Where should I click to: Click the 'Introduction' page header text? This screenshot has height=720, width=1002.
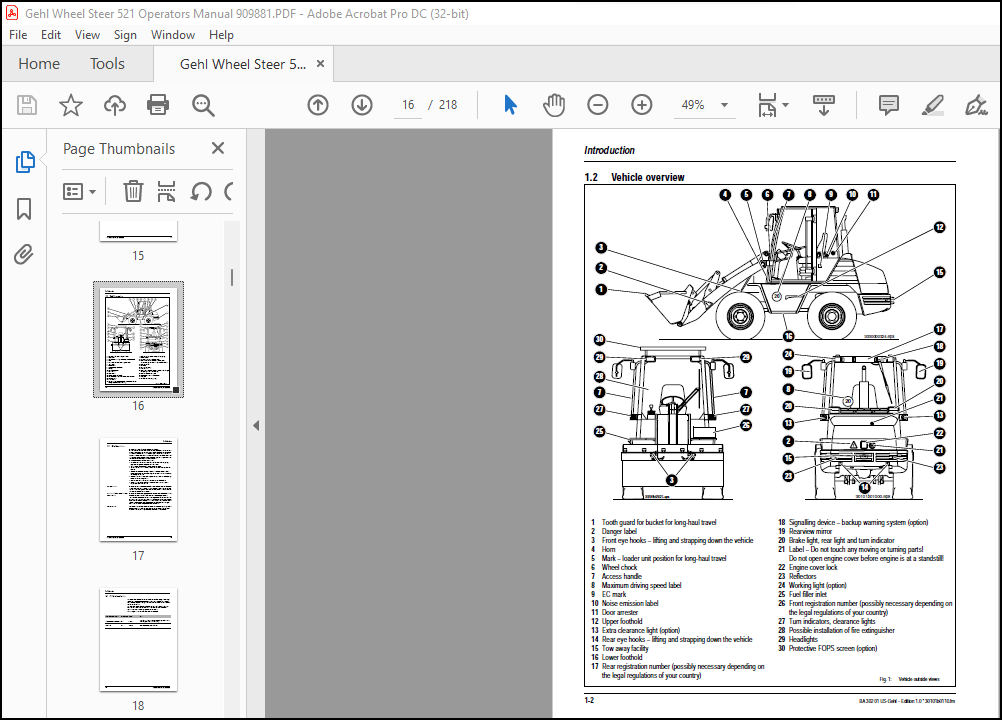[x=609, y=150]
